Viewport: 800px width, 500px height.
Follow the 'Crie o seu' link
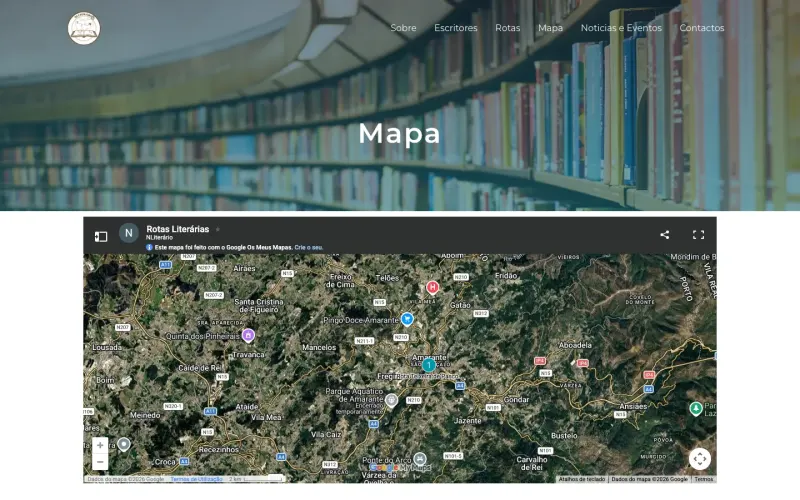(308, 247)
